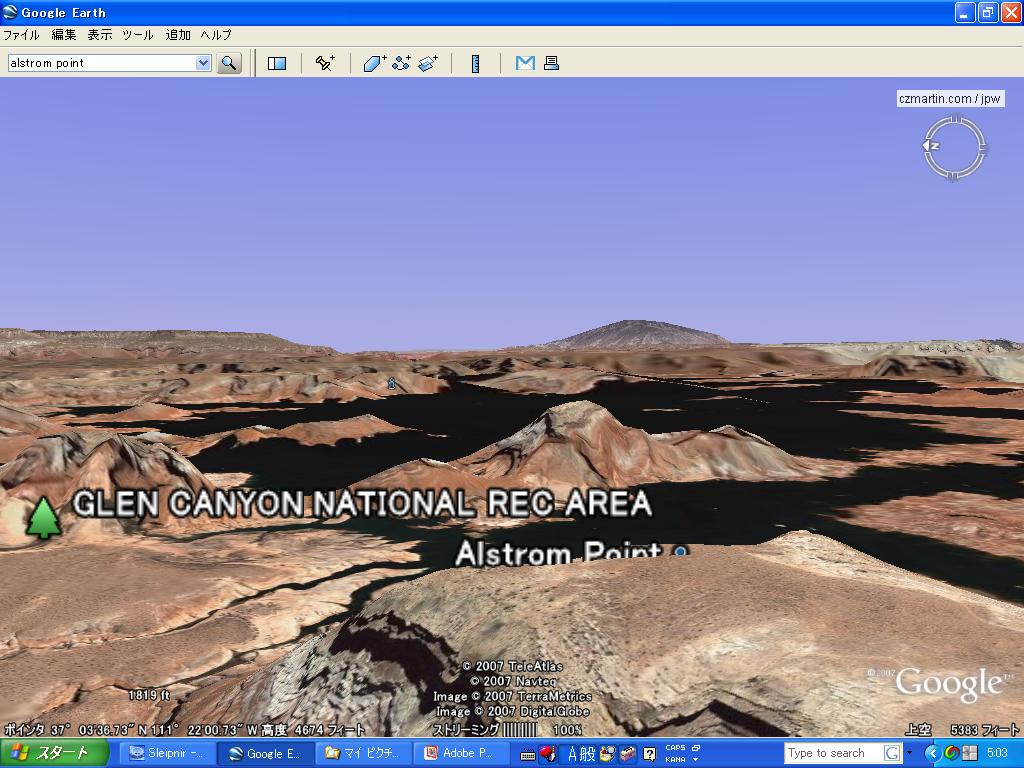The image size is (1024, 768).
Task: Click the IME tools toolbox icon
Action: click(x=628, y=754)
